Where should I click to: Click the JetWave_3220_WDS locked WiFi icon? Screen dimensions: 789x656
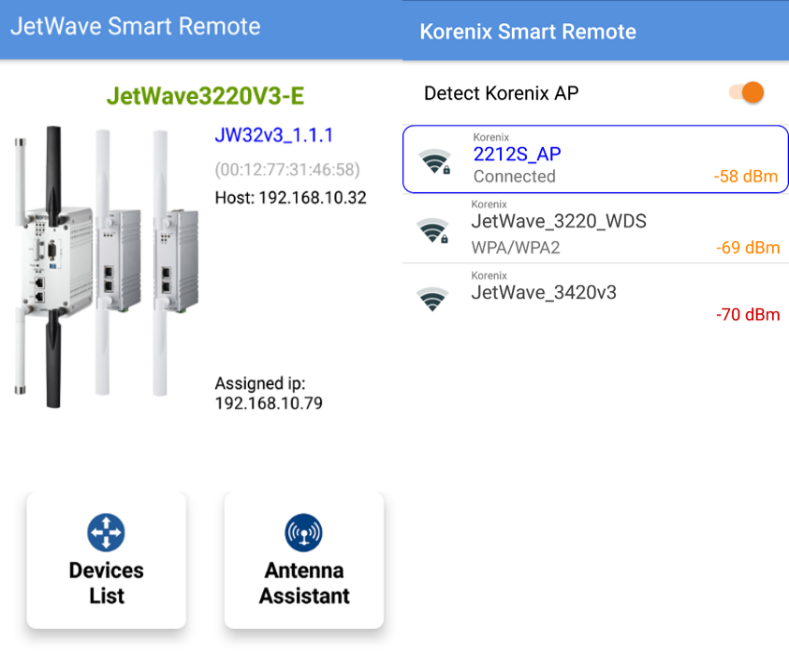[x=433, y=230]
